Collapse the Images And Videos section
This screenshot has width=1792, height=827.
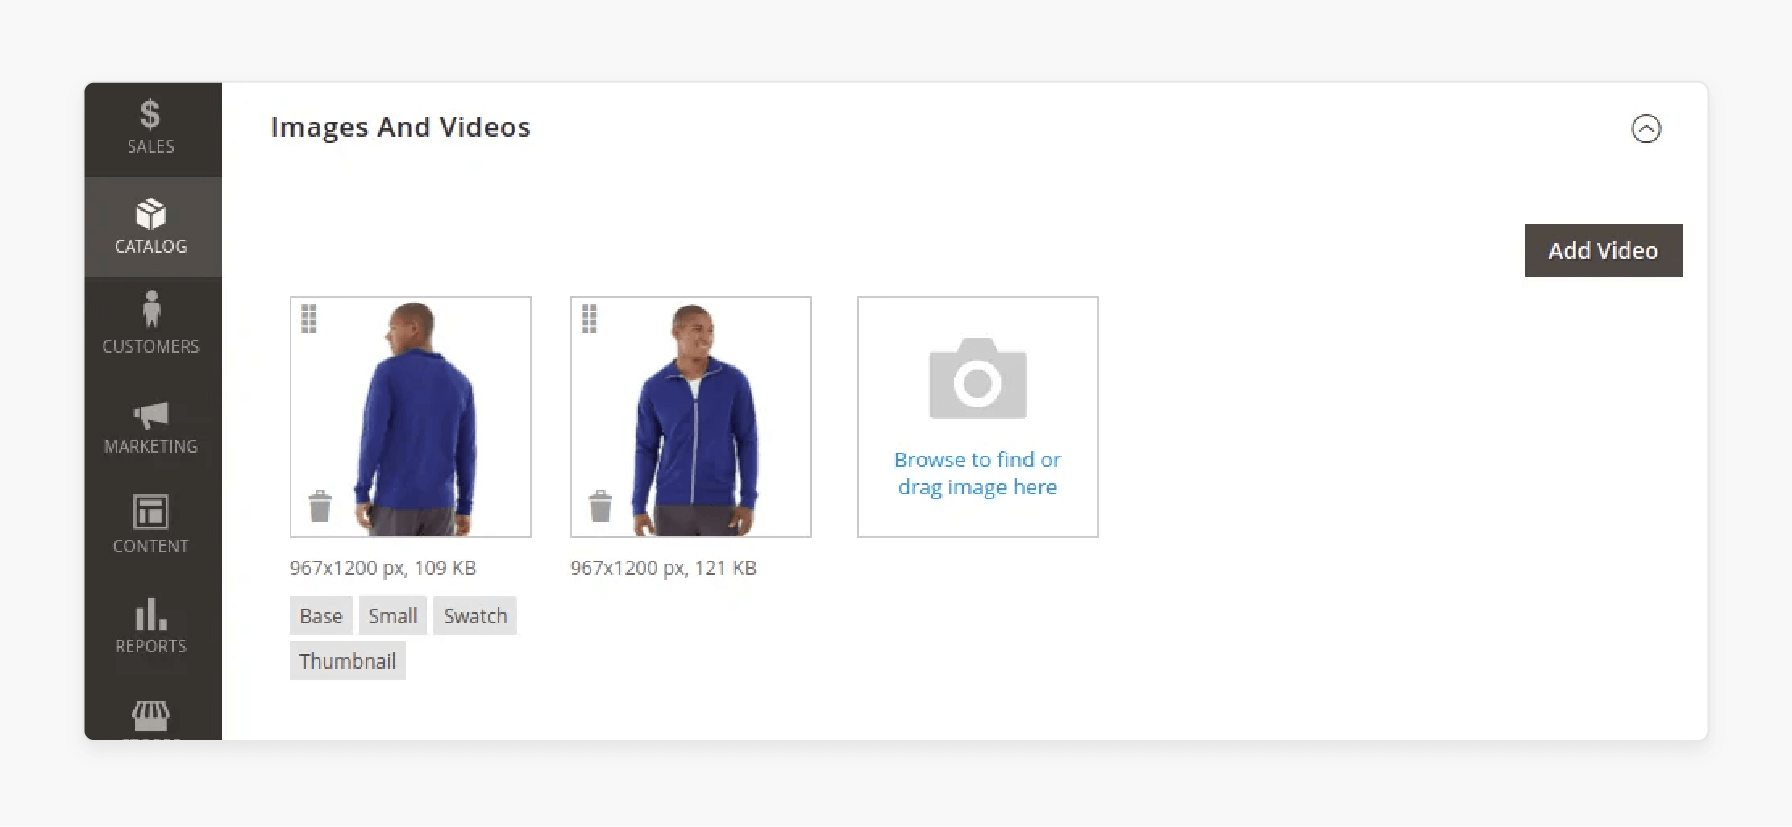point(1646,129)
